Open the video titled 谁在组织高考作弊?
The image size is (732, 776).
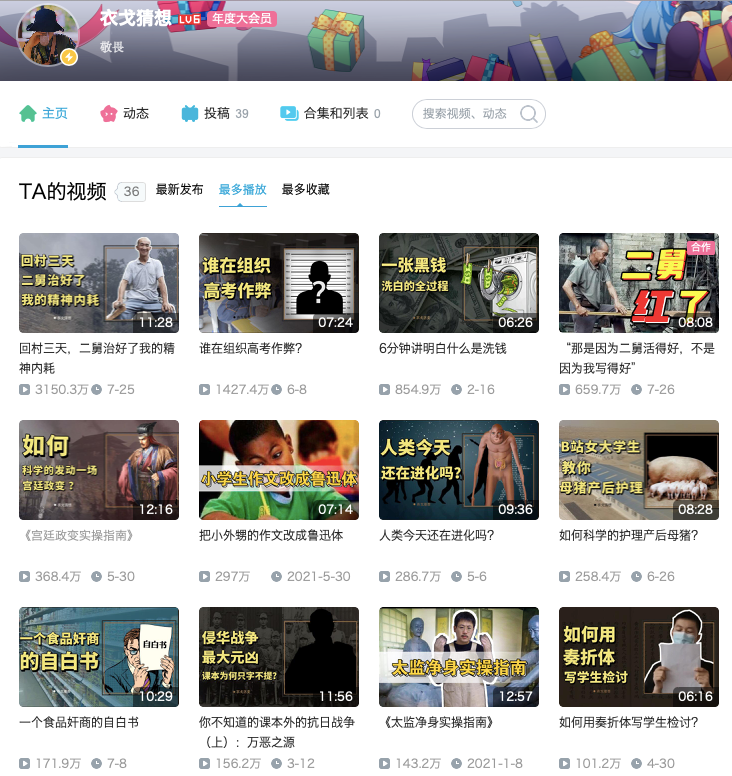250,348
